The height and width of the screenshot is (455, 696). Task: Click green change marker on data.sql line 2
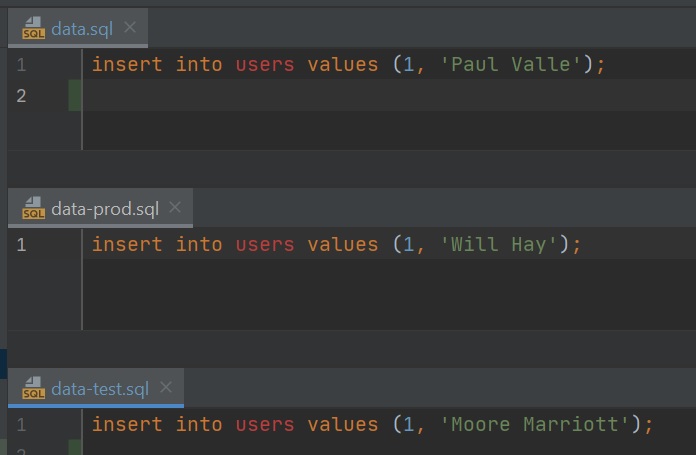point(75,96)
